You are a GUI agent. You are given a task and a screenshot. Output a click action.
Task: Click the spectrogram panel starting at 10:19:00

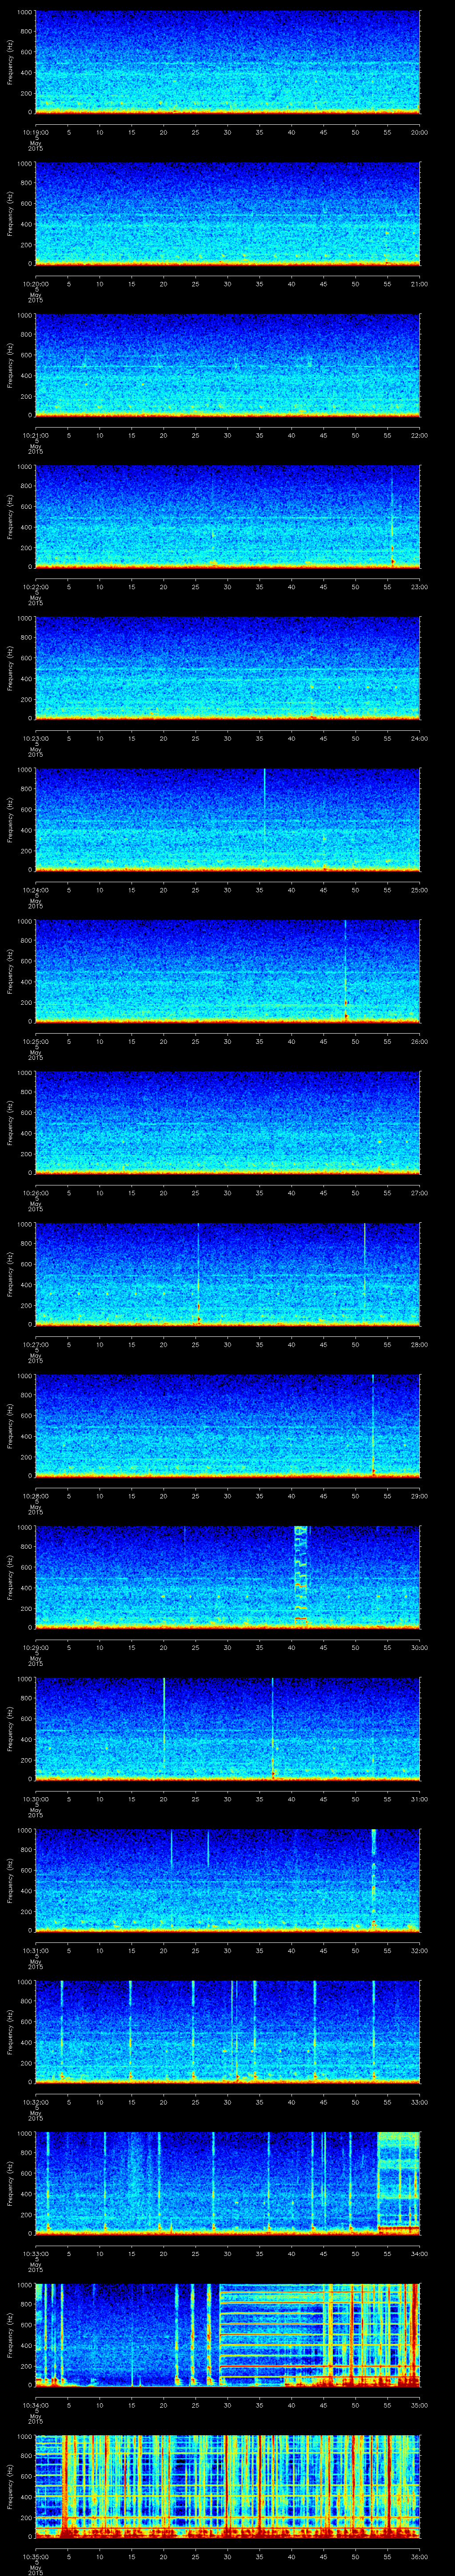click(x=227, y=62)
